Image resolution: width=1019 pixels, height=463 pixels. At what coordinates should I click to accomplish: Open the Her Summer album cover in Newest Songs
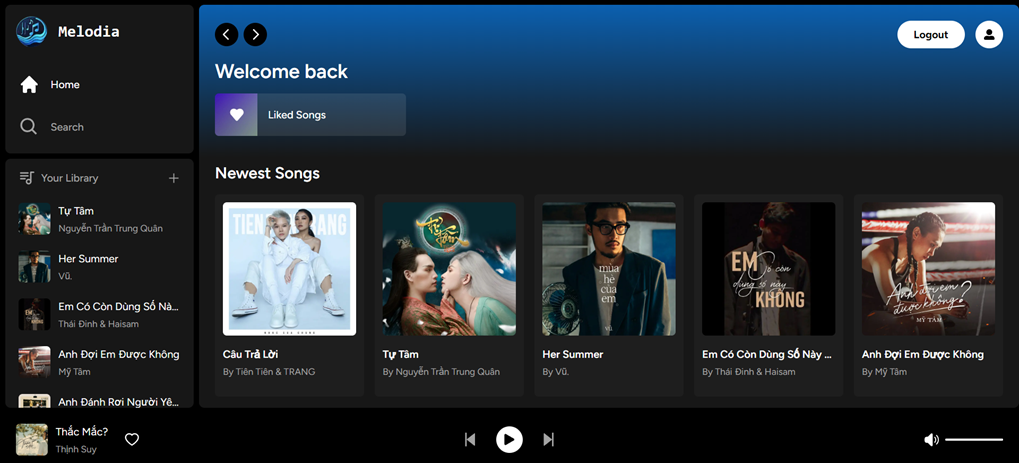tap(609, 269)
